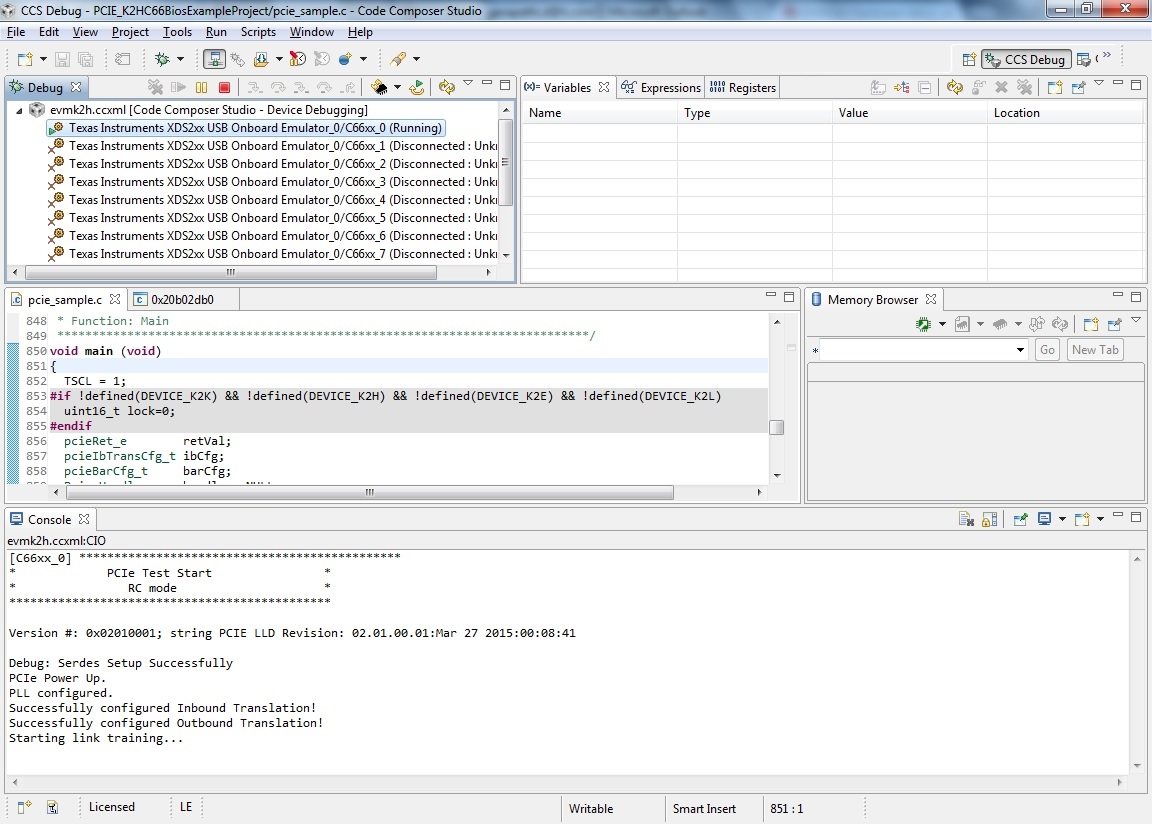This screenshot has height=824, width=1152.
Task: Click the Memory Browser address input field
Action: pos(918,350)
